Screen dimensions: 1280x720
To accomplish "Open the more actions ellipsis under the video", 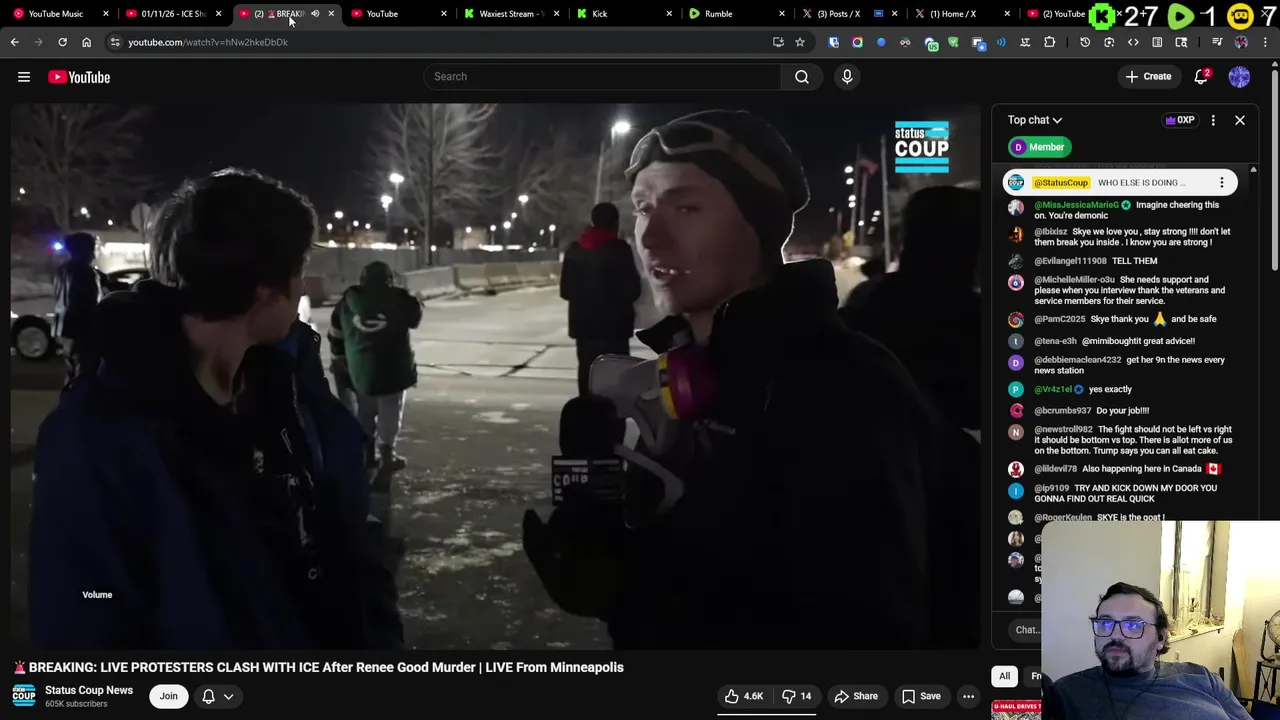I will (968, 696).
